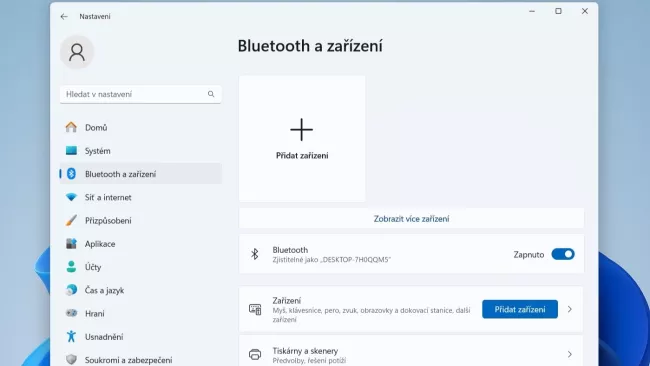This screenshot has width=650, height=366.
Task: Click the Tiskárny a skenery printer icon
Action: 255,354
